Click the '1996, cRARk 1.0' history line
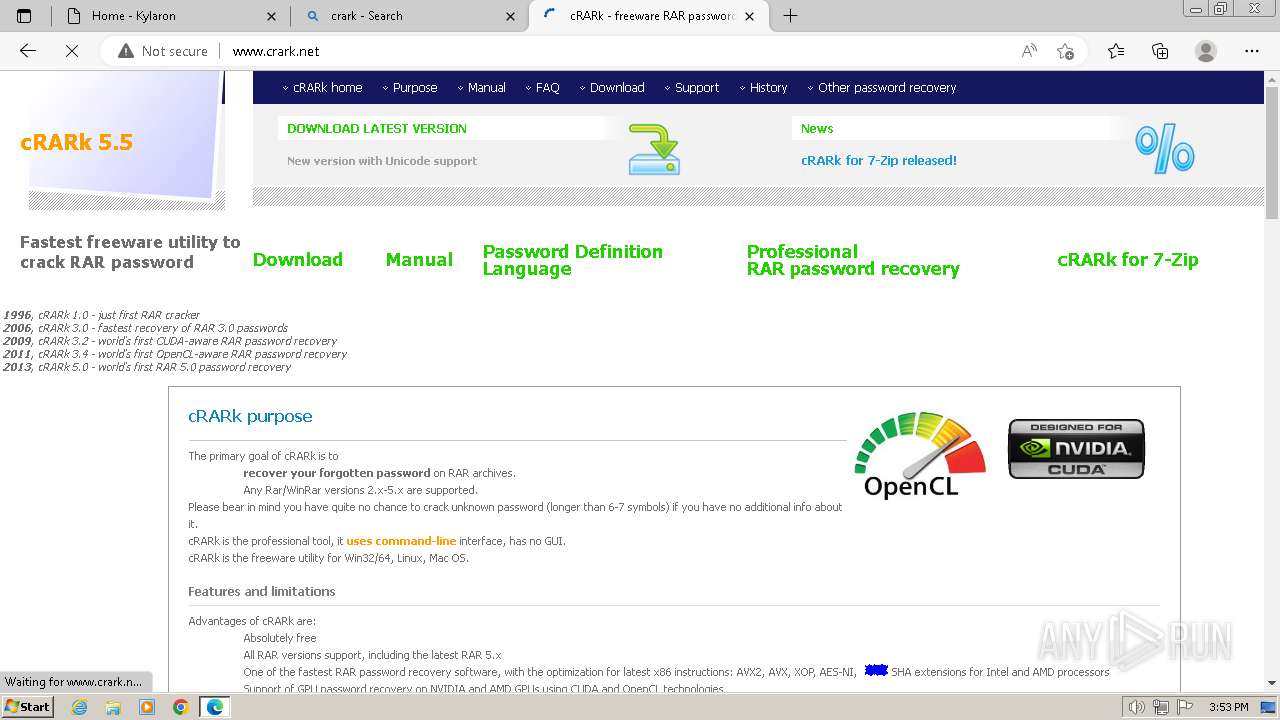This screenshot has height=720, width=1280. click(x=102, y=315)
